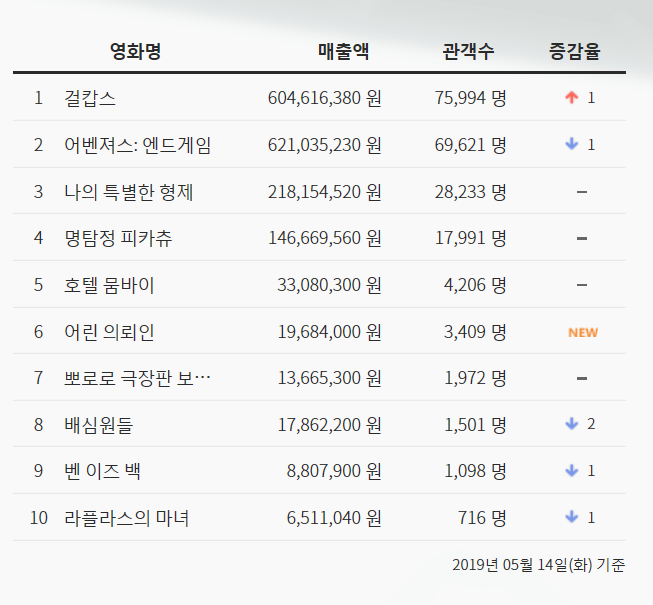Screen dimensions: 653x605
Task: Click the date text 2019년 05월 14일(화) 기준
Action: pos(539,566)
